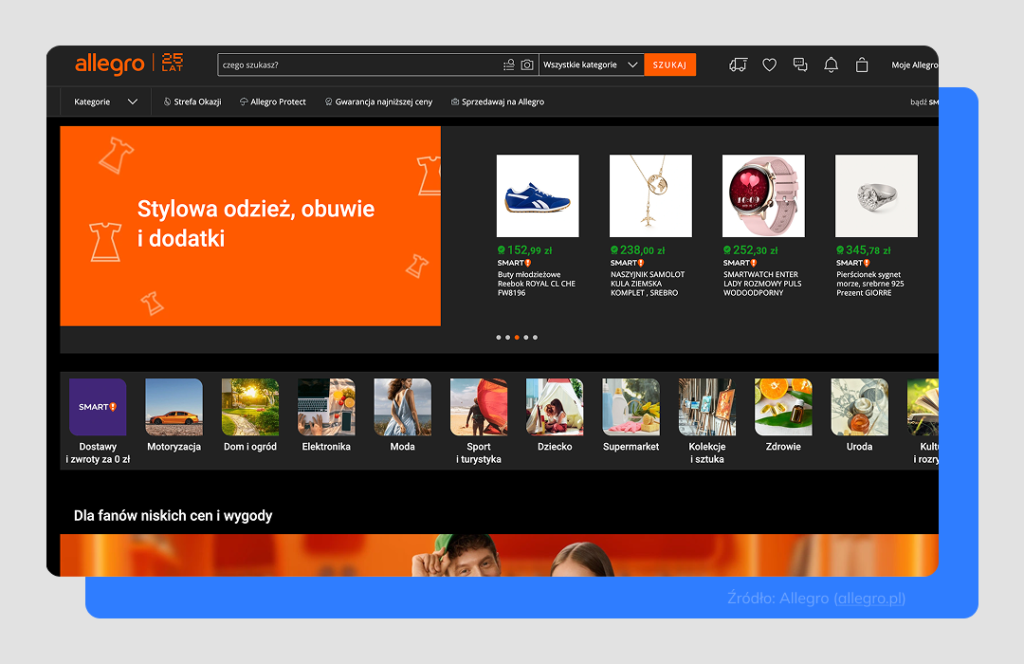Expand the Kategorie menu
Screen dimensions: 1024x664
pos(105,102)
